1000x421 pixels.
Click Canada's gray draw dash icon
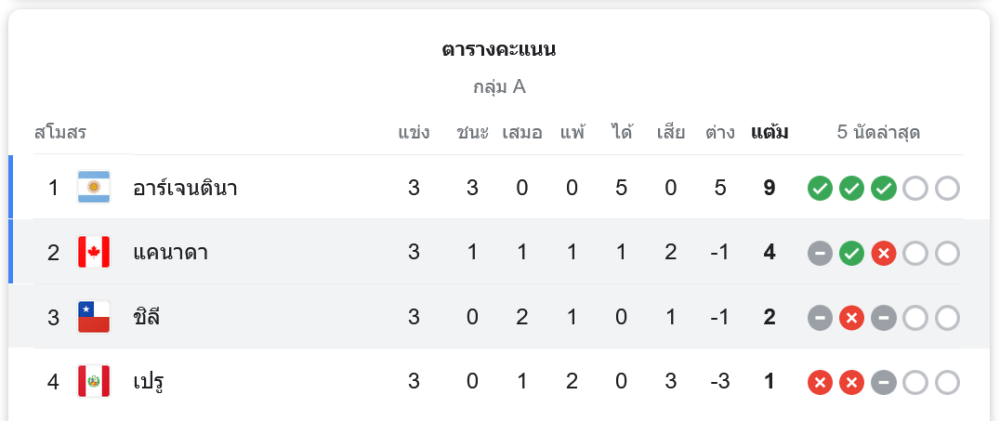820,253
